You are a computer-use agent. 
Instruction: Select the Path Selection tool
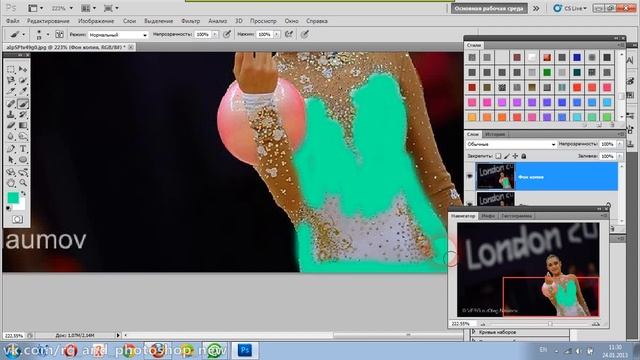click(x=11, y=160)
